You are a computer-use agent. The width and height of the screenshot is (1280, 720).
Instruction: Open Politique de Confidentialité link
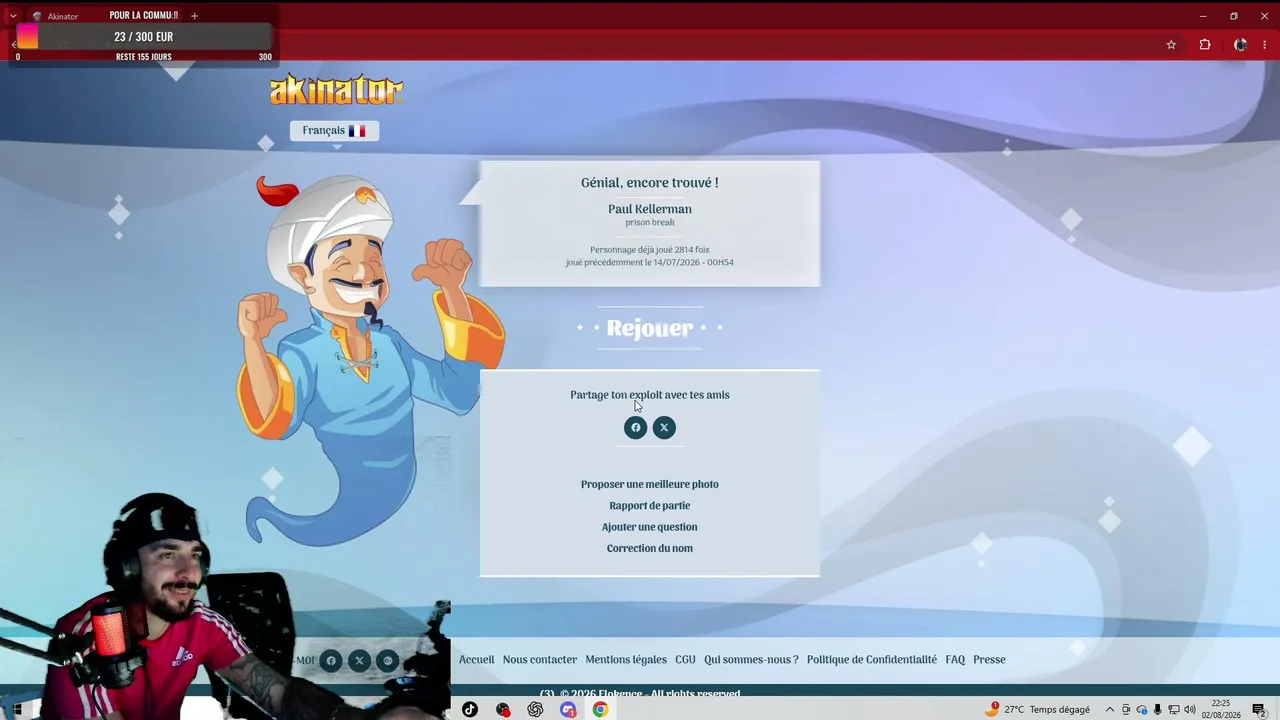(x=872, y=660)
